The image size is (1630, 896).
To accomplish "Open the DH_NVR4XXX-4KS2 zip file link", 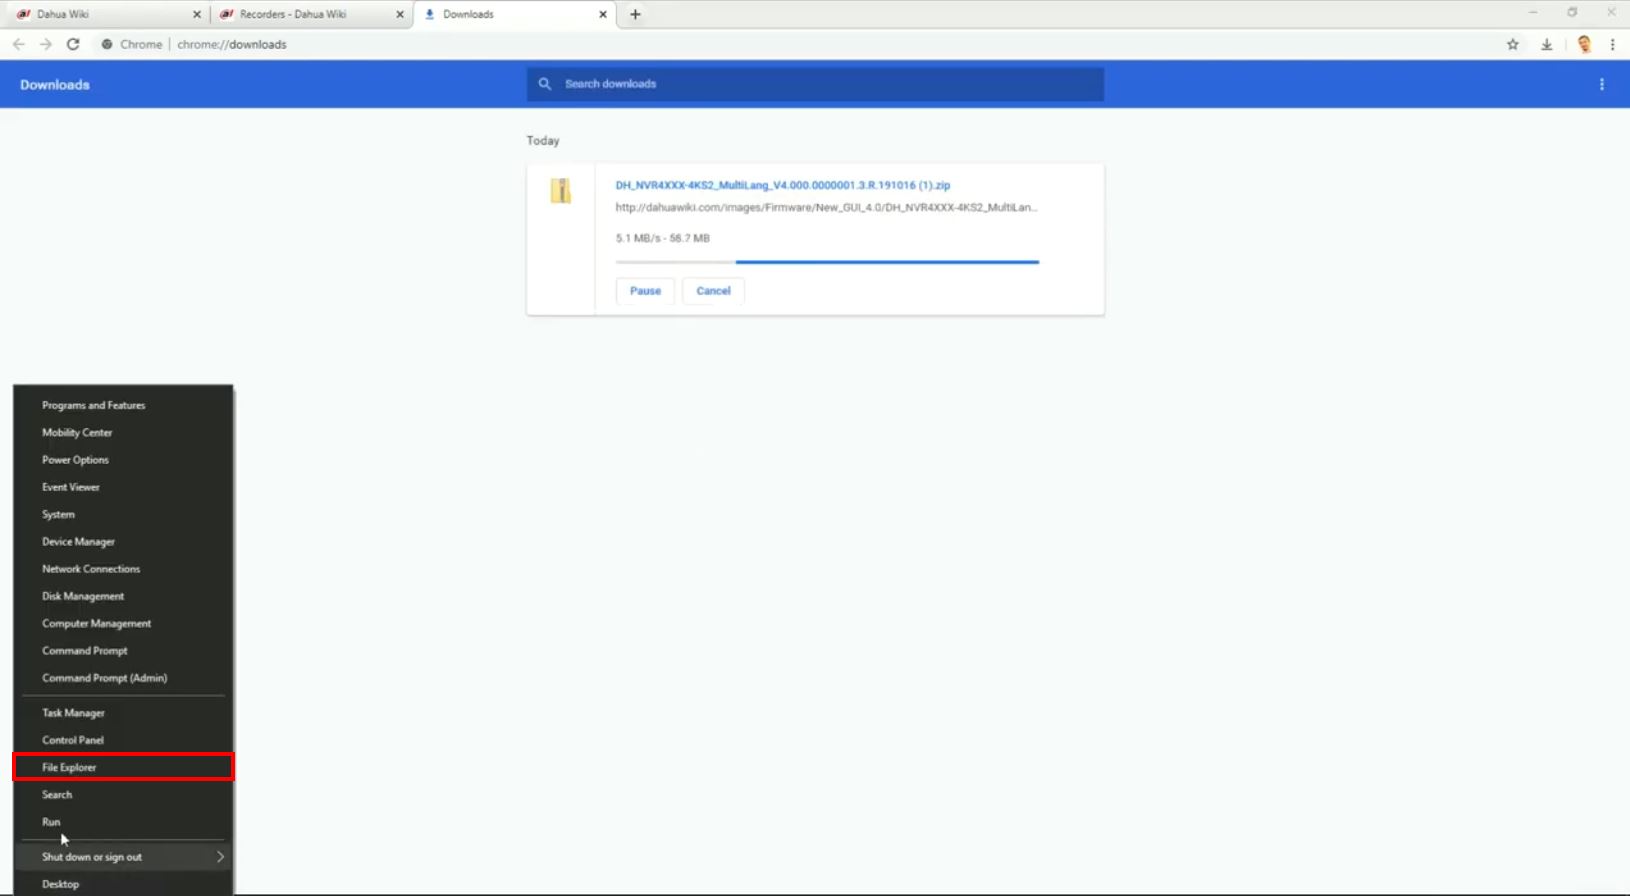I will (x=783, y=185).
